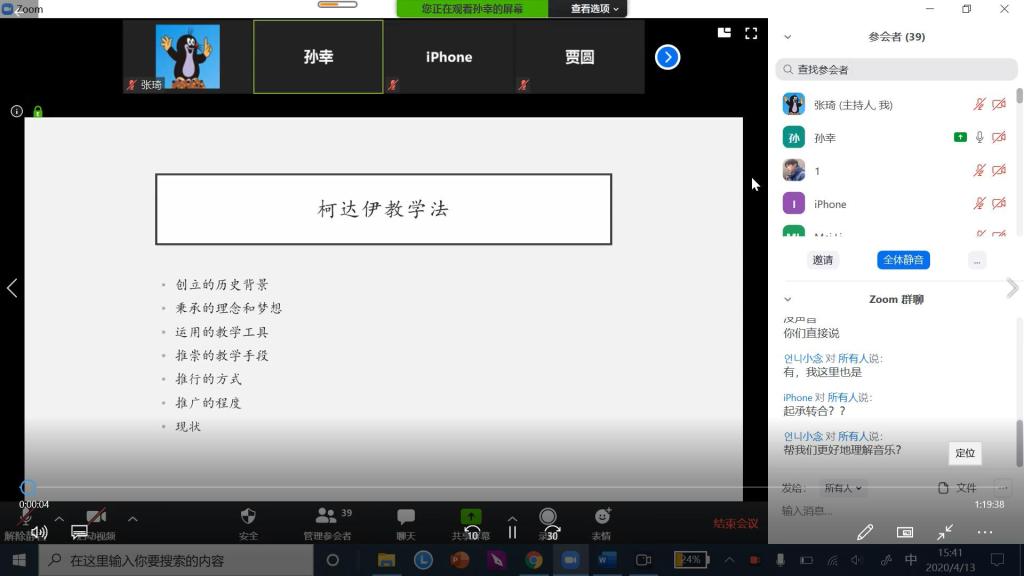Click the participants list scrollbar
Viewport: 1024px width, 576px height.
click(x=1019, y=96)
